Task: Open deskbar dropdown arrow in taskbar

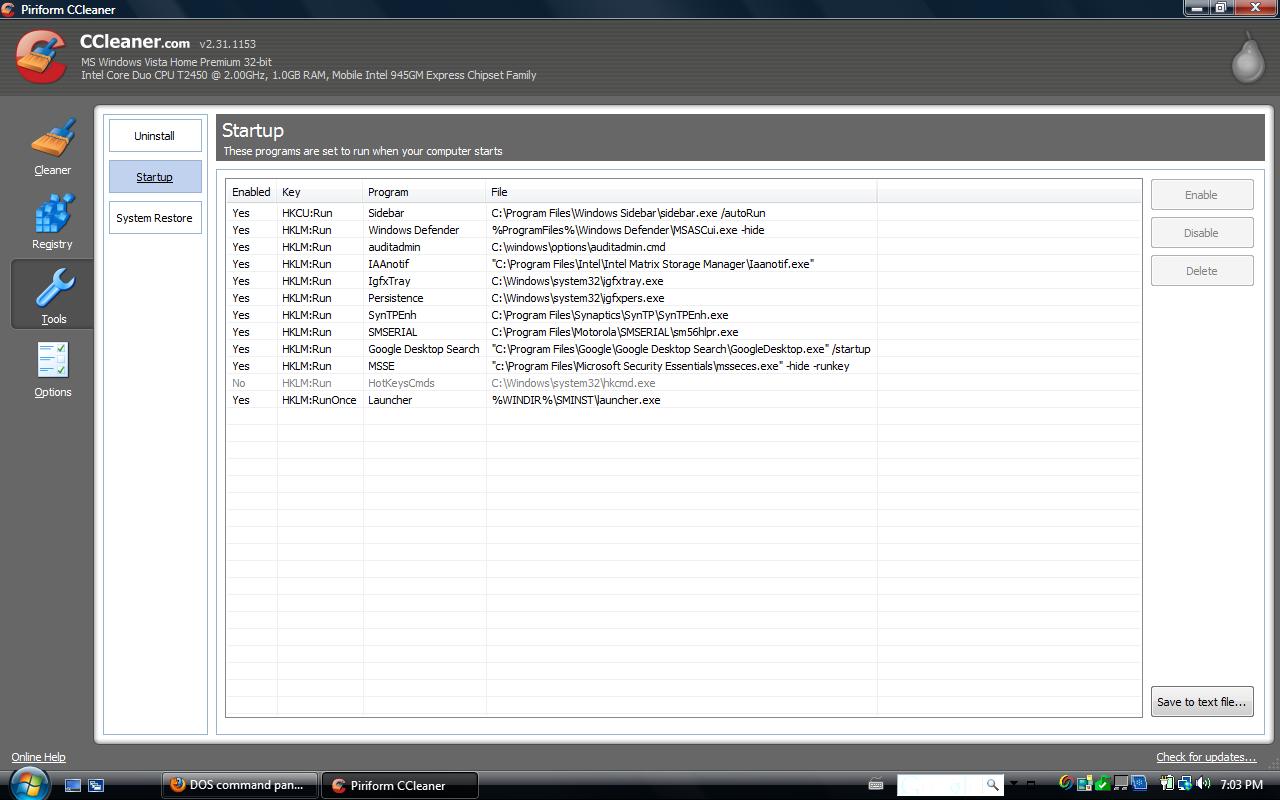Action: pyautogui.click(x=1013, y=784)
